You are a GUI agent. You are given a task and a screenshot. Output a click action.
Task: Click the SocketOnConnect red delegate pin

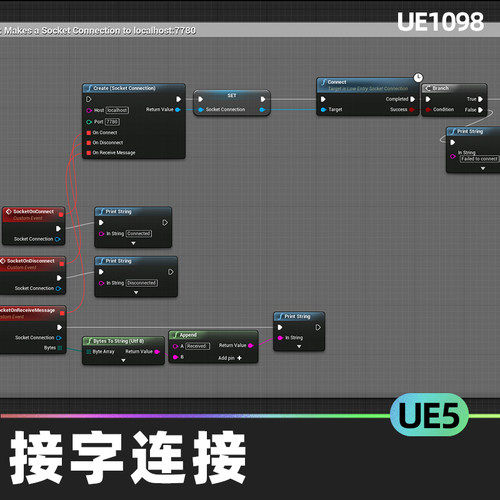click(61, 215)
